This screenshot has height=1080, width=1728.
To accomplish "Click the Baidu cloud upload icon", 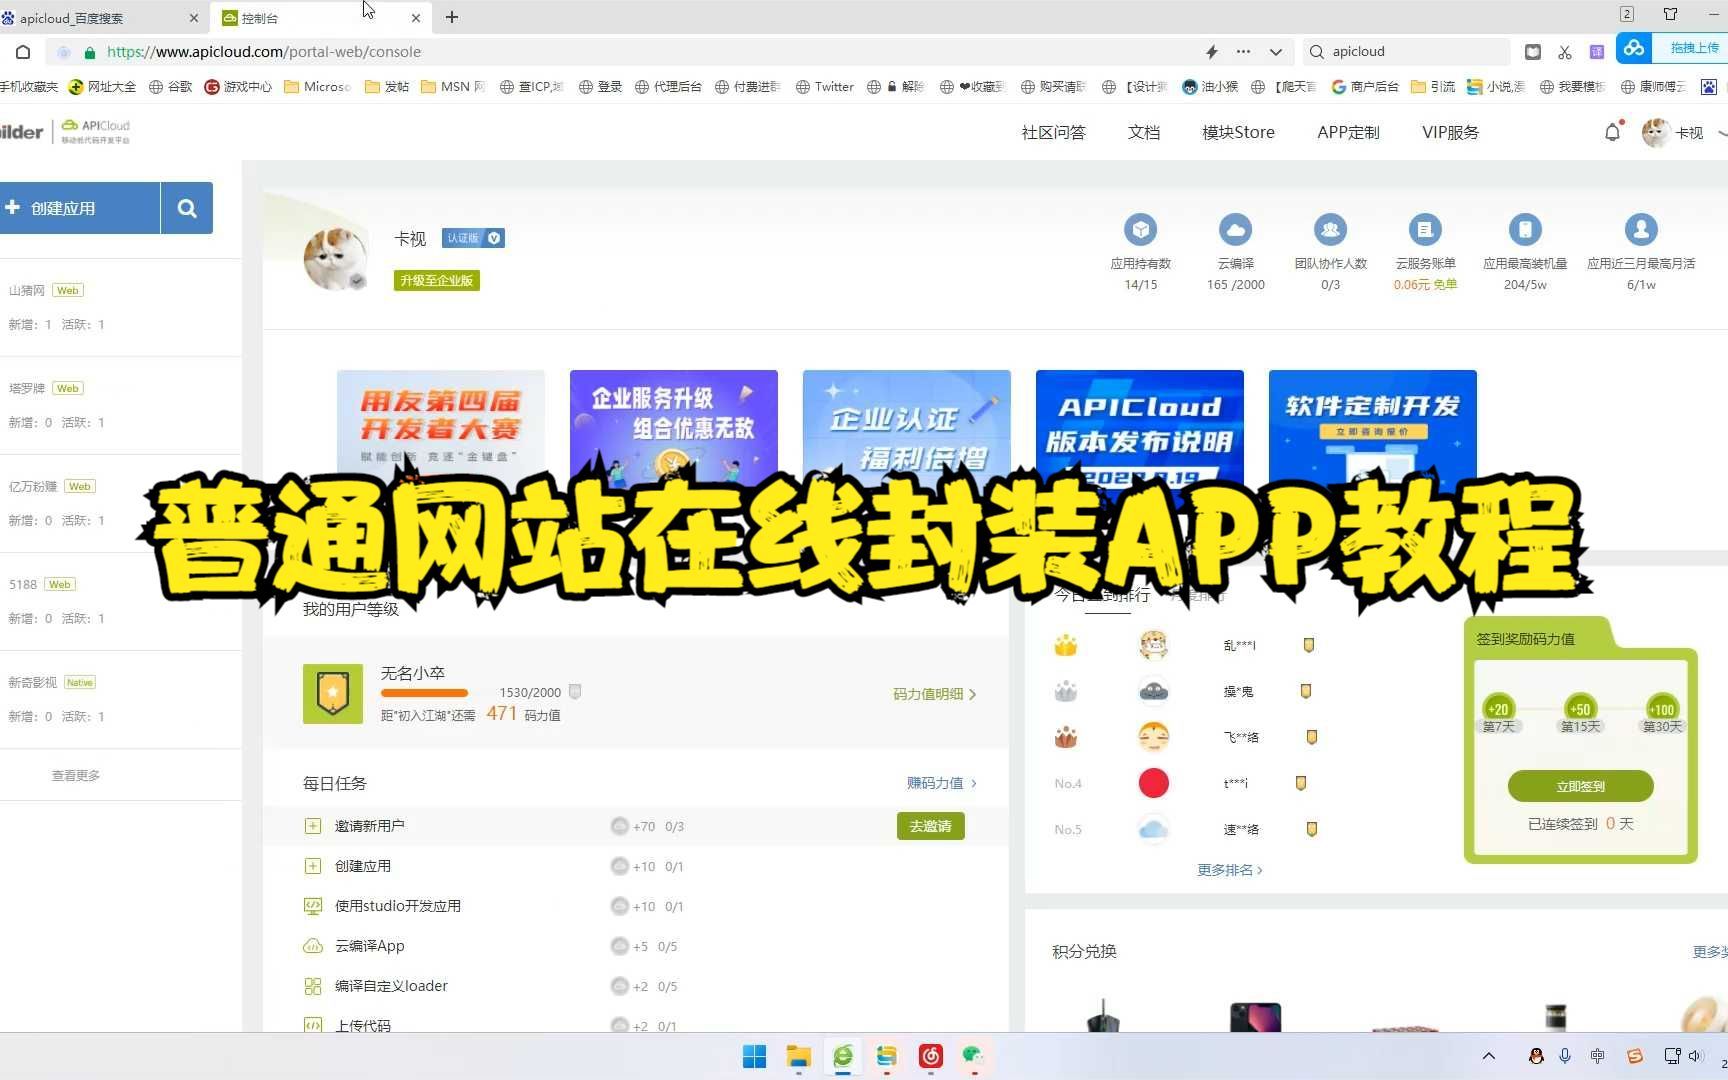I will click(x=1634, y=48).
